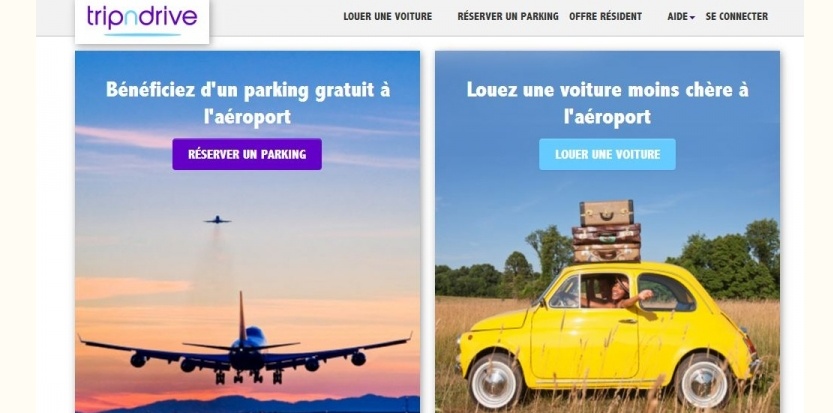Open the Aide menu
The width and height of the screenshot is (833, 413).
click(678, 16)
